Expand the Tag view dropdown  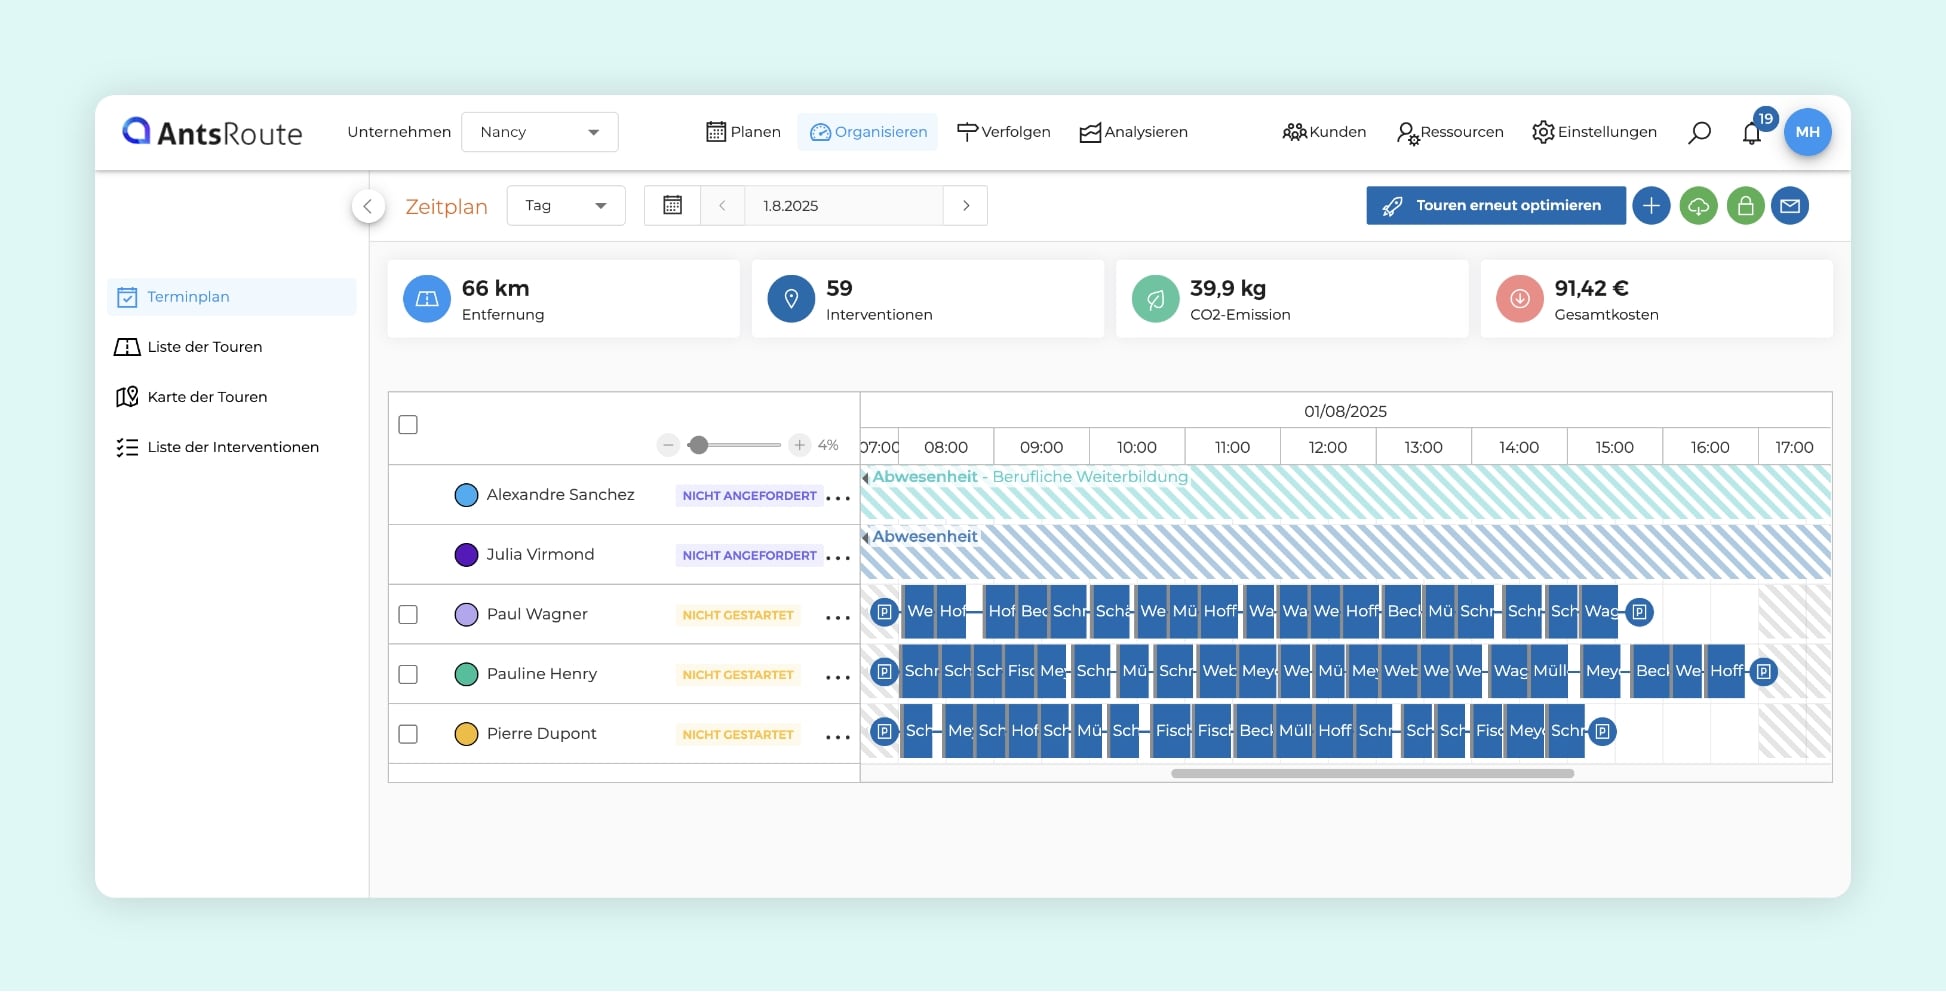pyautogui.click(x=565, y=206)
